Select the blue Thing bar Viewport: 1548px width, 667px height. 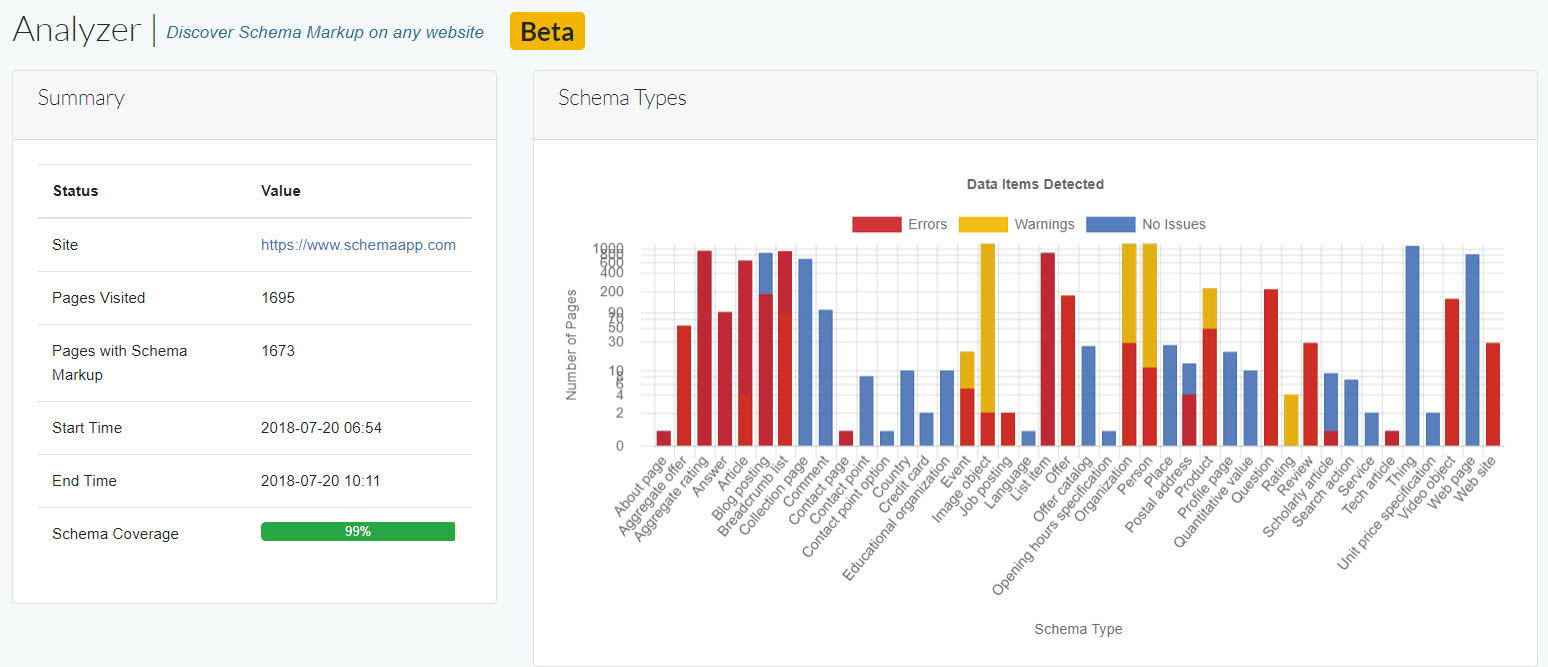(1413, 346)
